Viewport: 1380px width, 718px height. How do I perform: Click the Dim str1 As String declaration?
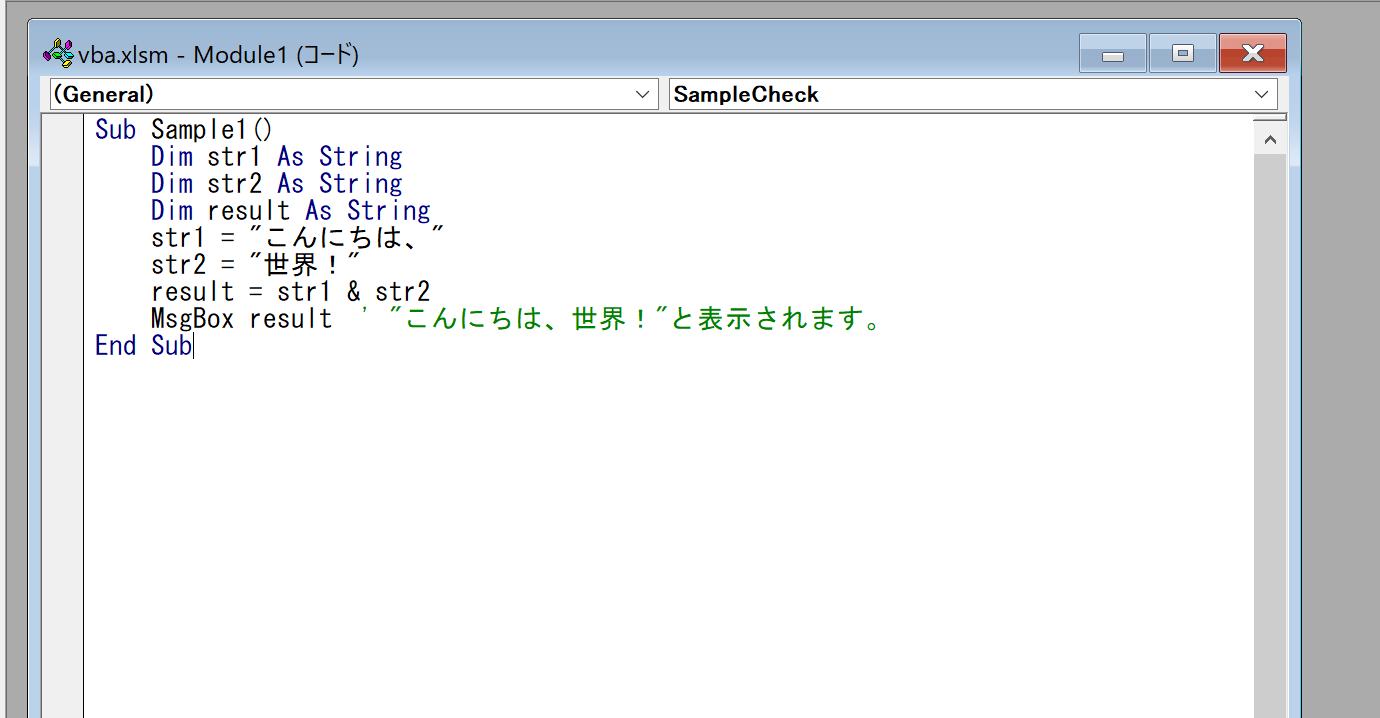pos(275,156)
